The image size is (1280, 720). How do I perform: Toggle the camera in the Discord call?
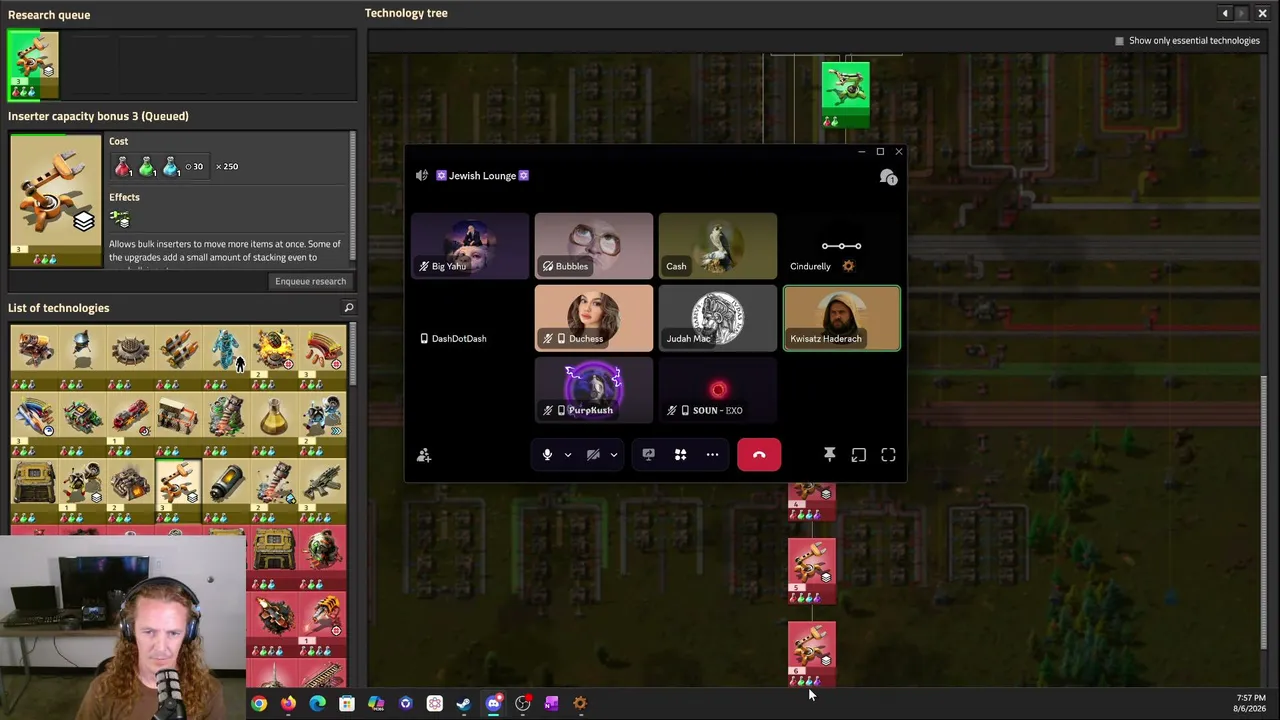[x=593, y=455]
